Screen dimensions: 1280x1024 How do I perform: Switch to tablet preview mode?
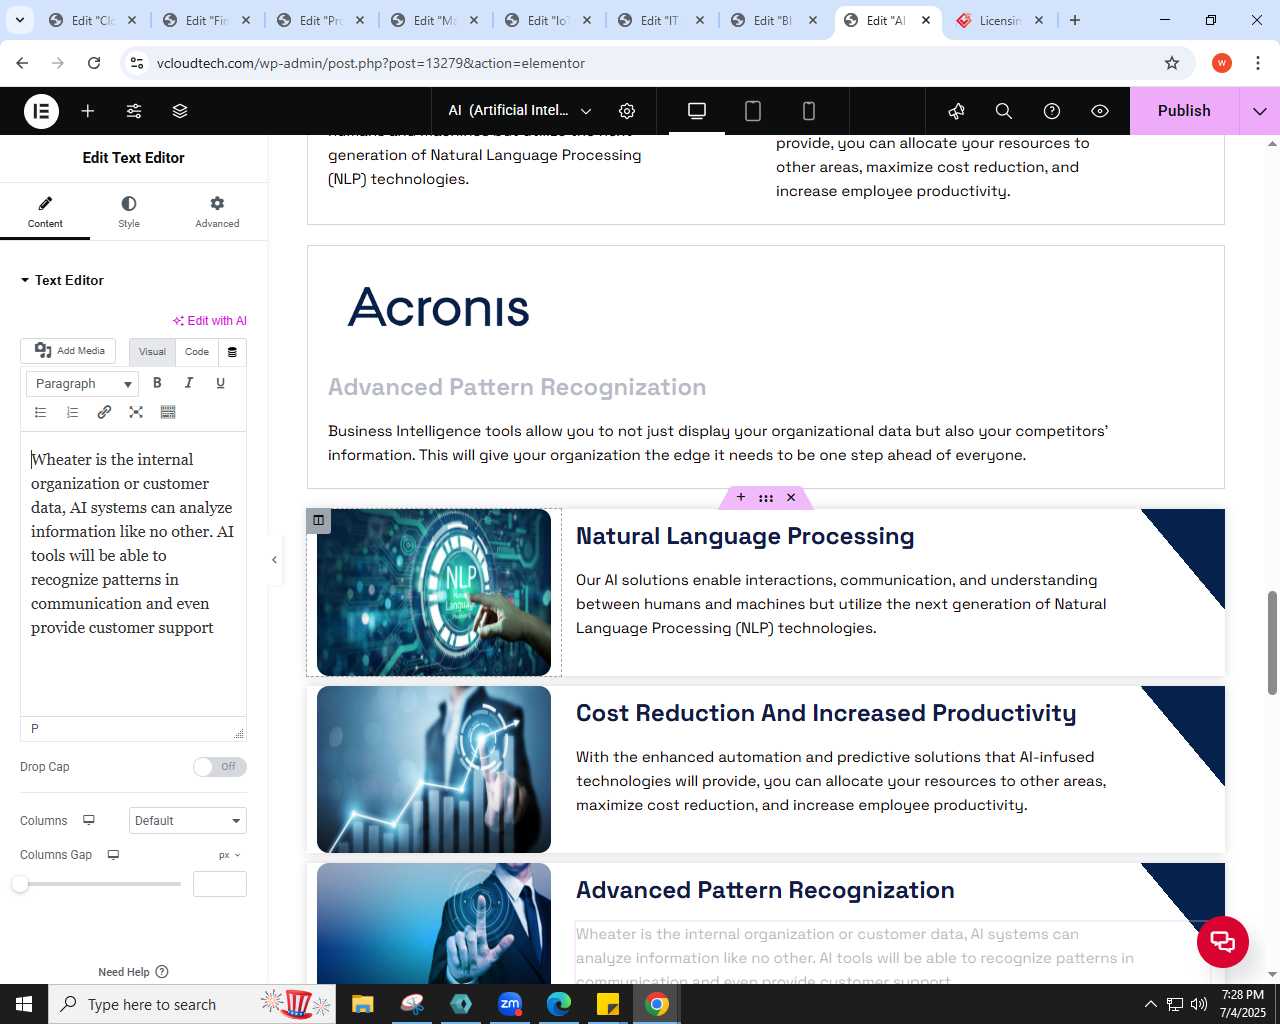tap(753, 111)
